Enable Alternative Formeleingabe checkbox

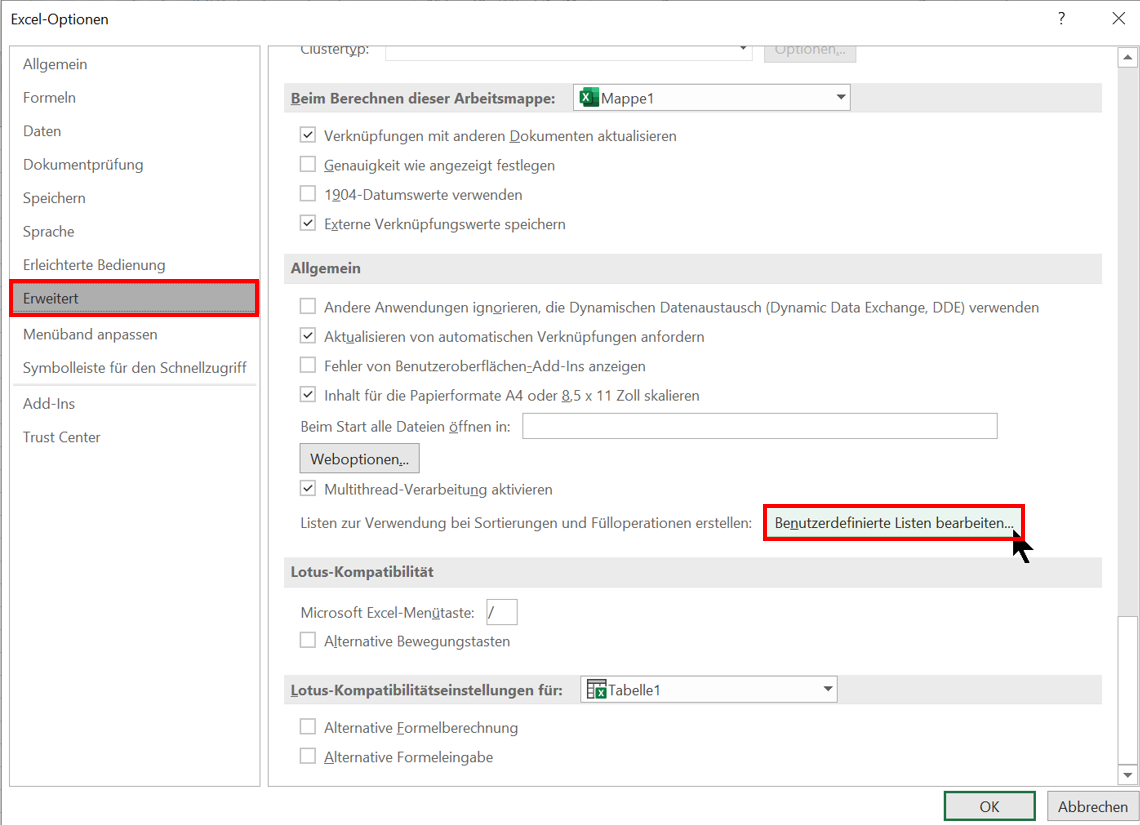tap(308, 757)
